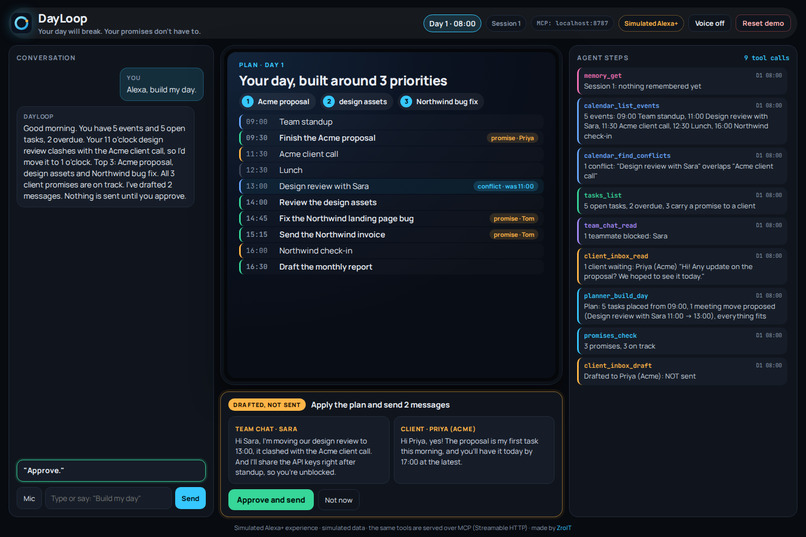Open the ZrolT link in footer
This screenshot has height=537, width=806.
tap(564, 528)
